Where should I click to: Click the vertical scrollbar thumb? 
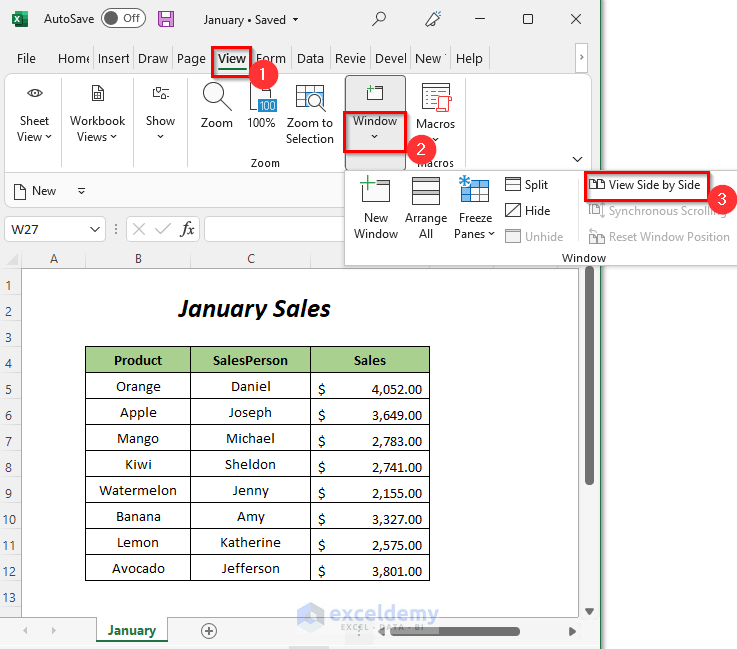(x=589, y=375)
